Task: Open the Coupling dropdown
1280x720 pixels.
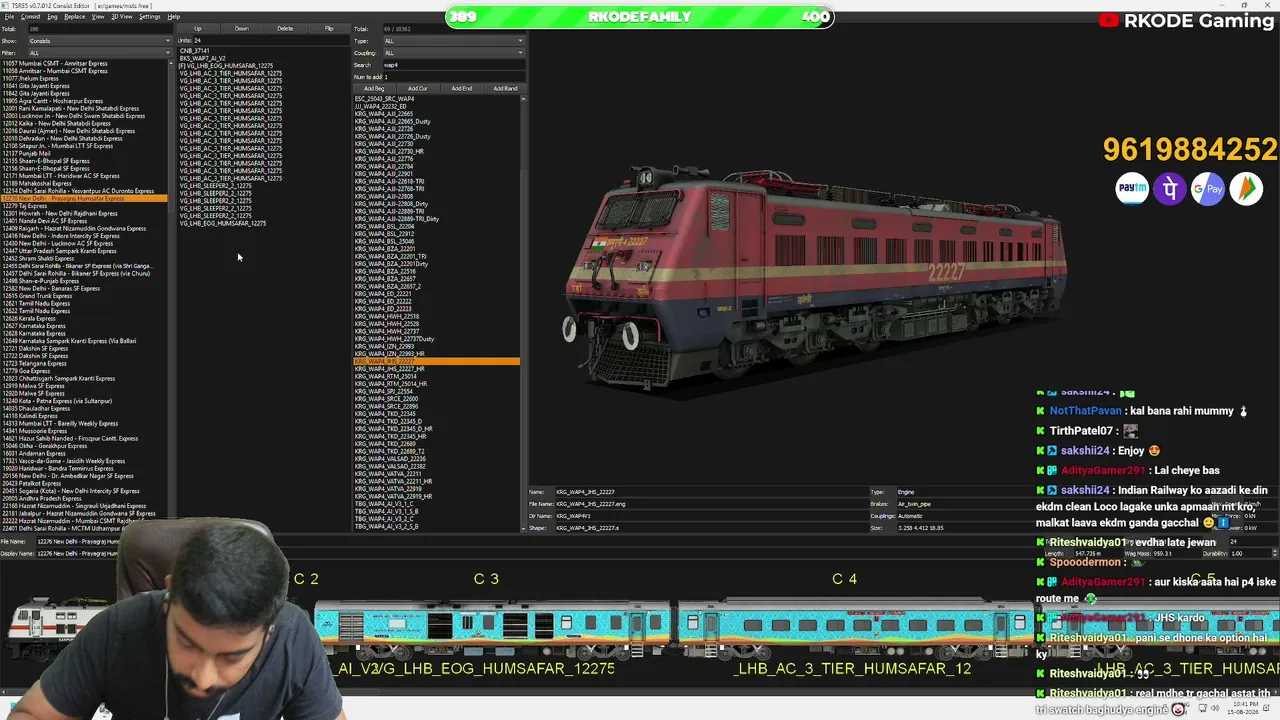Action: tap(454, 53)
